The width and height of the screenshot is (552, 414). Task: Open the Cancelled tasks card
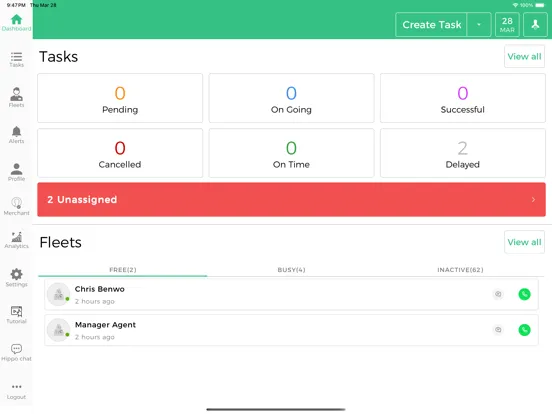[x=120, y=153]
